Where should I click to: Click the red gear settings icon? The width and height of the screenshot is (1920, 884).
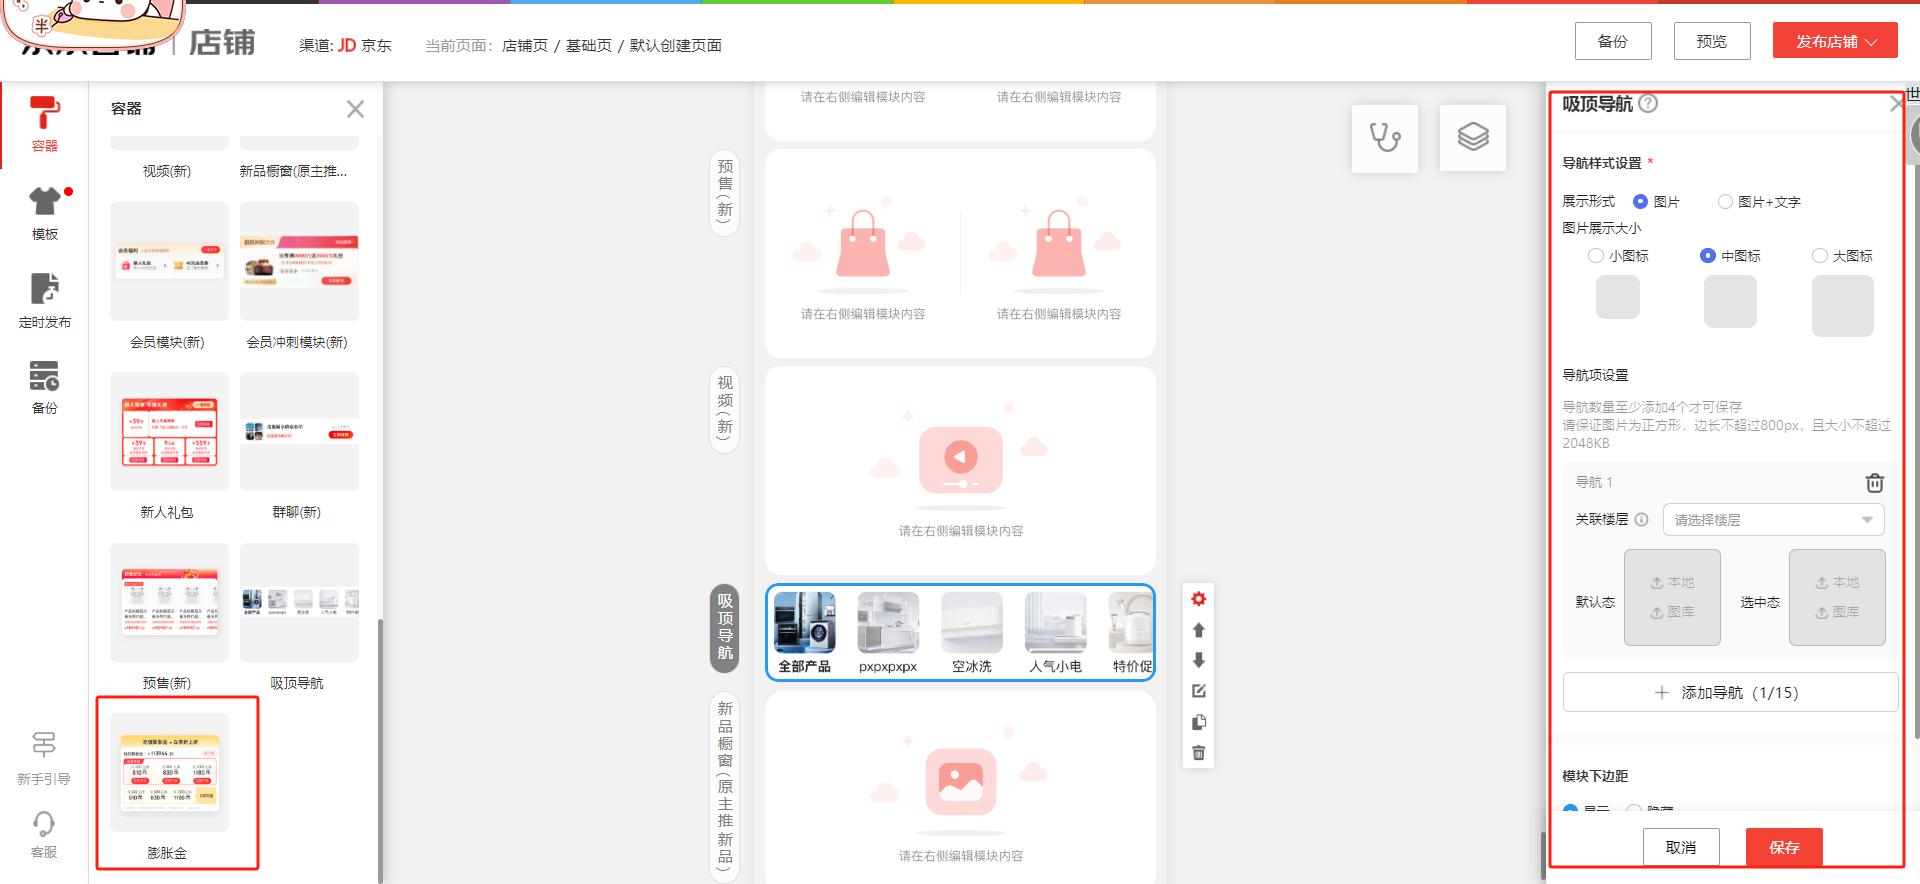point(1198,599)
